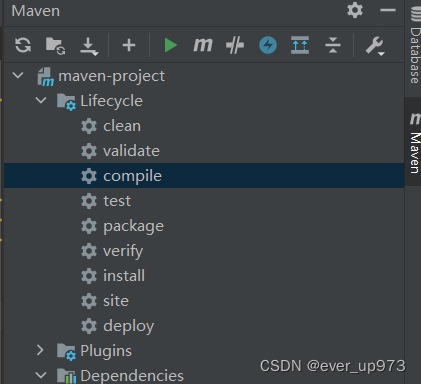Open Maven panel gear options
Image resolution: width=421 pixels, height=384 pixels.
tap(355, 10)
